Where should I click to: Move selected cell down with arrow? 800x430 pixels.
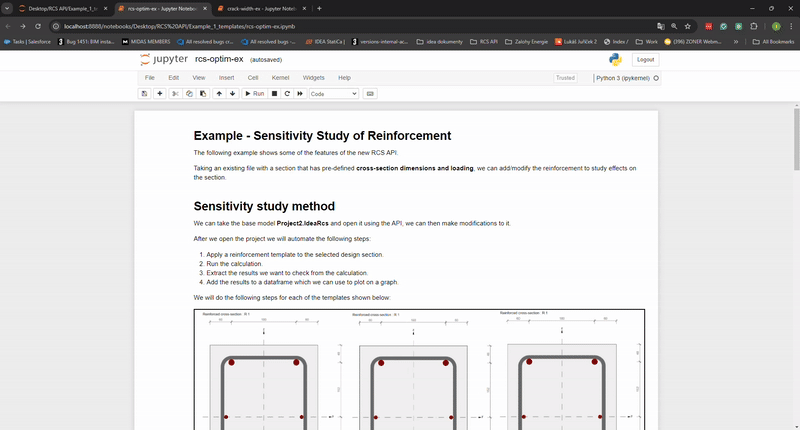pos(233,93)
